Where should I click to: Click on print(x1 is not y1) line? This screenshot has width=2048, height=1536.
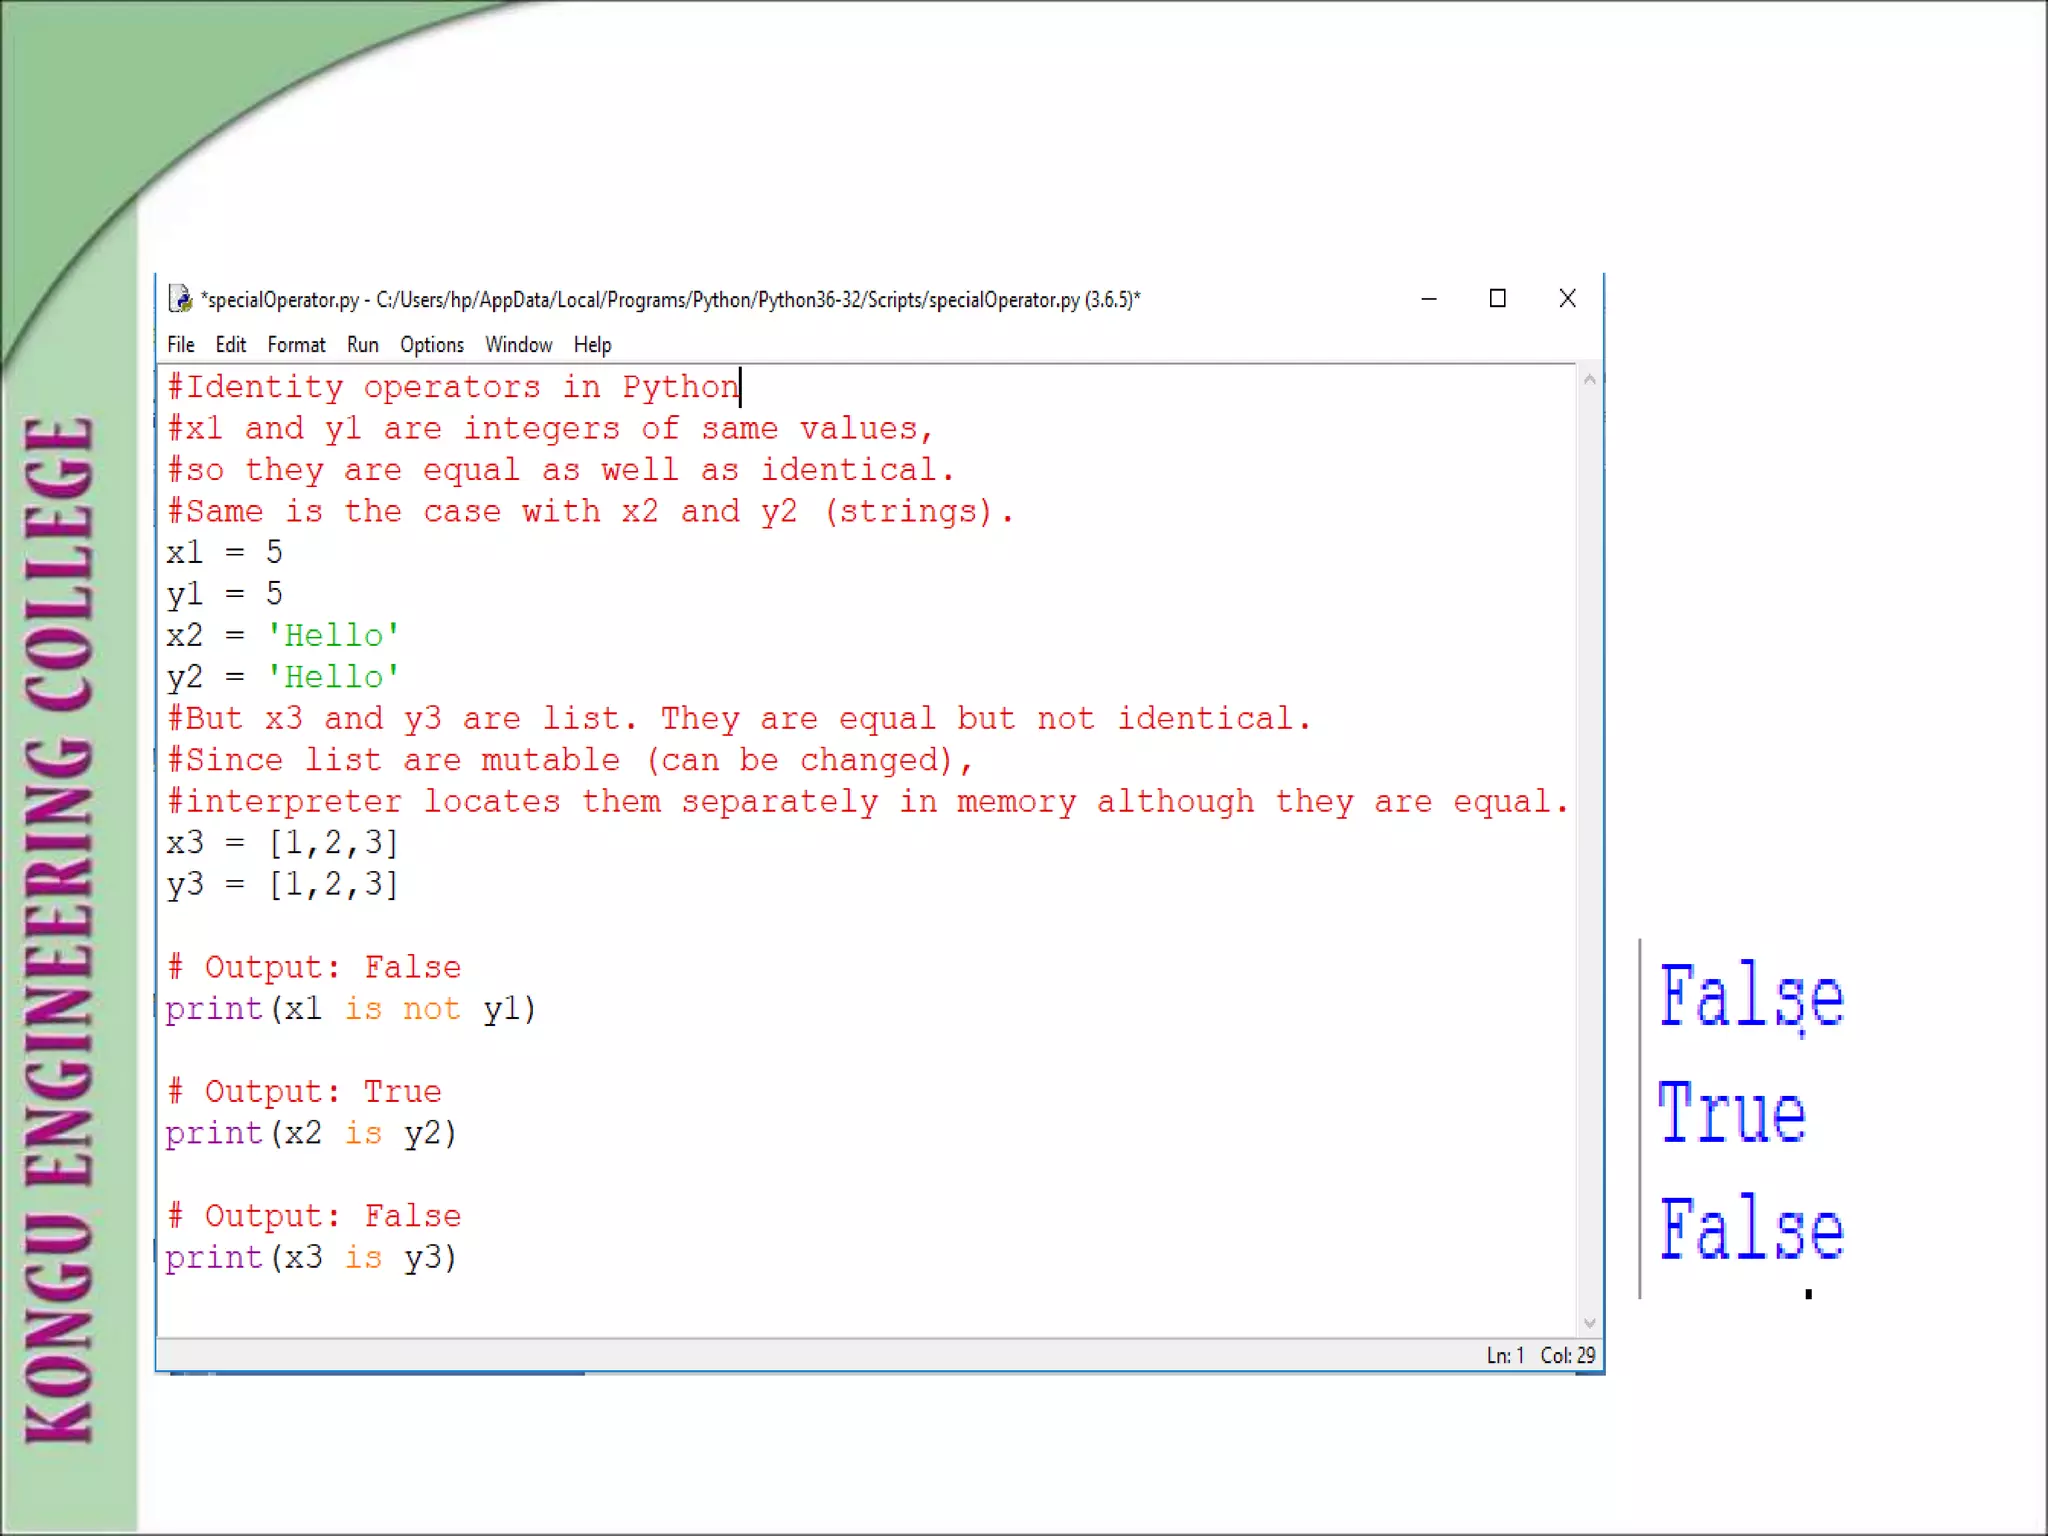click(350, 1009)
